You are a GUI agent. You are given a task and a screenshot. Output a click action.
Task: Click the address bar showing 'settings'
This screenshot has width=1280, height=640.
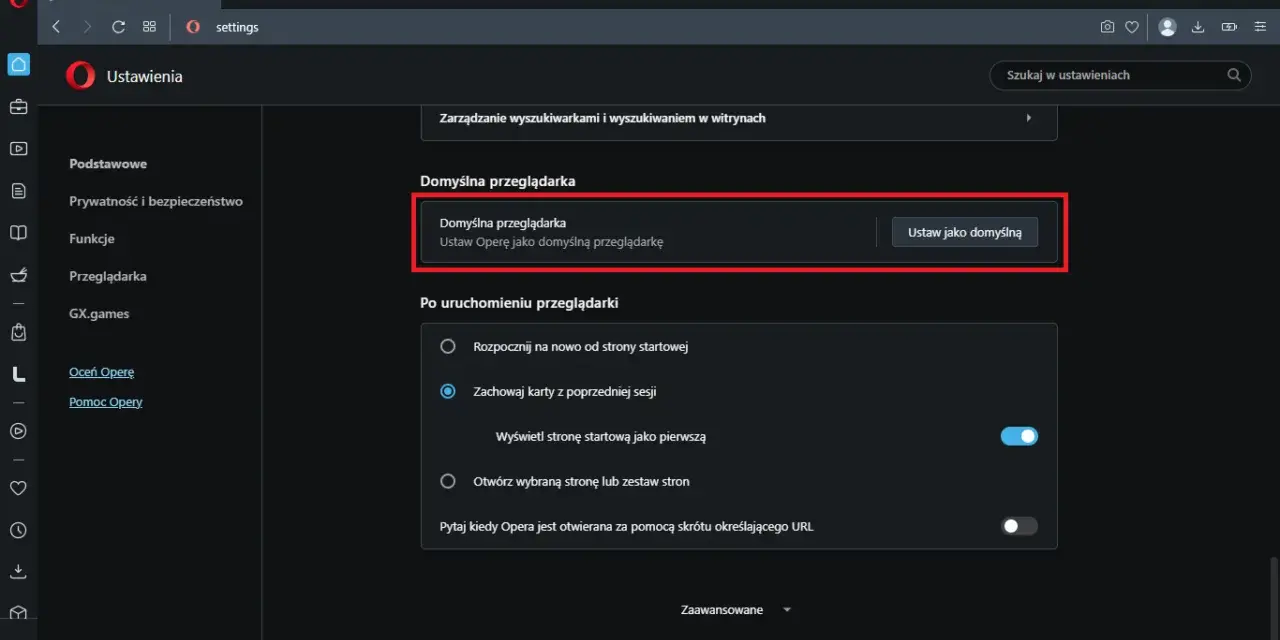click(x=237, y=27)
